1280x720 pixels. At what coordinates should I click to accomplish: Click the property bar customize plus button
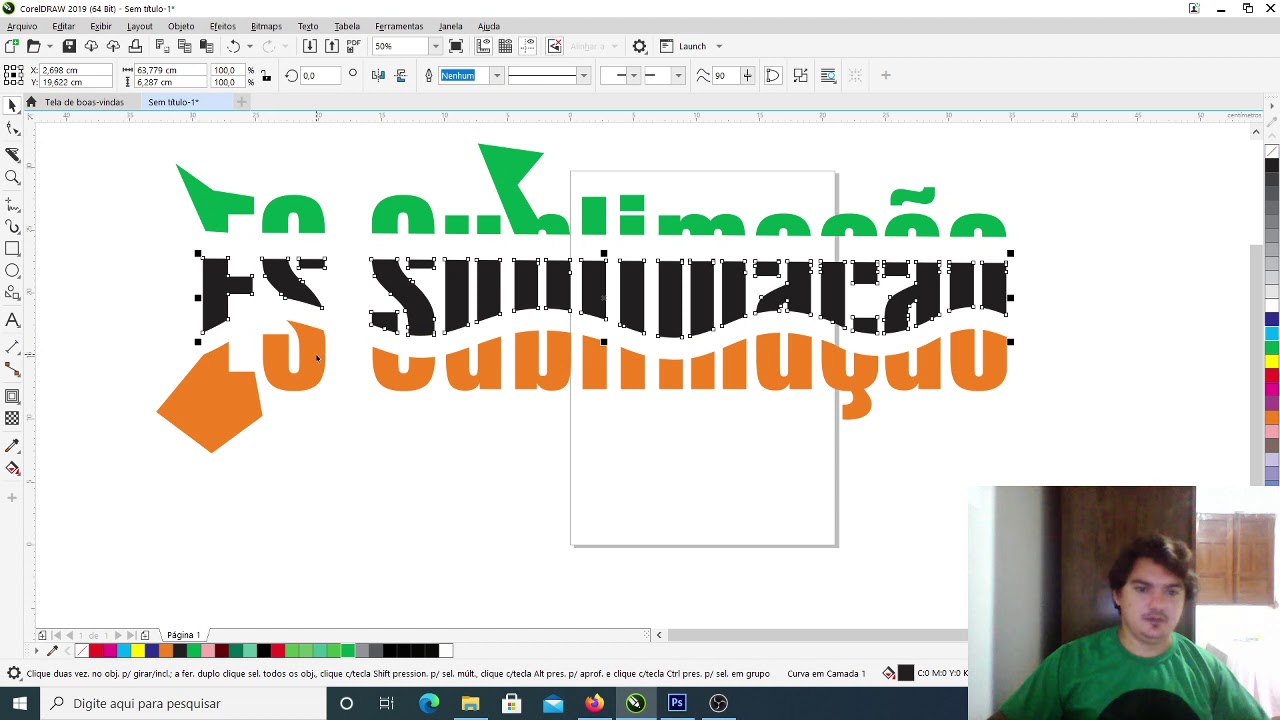tap(885, 75)
